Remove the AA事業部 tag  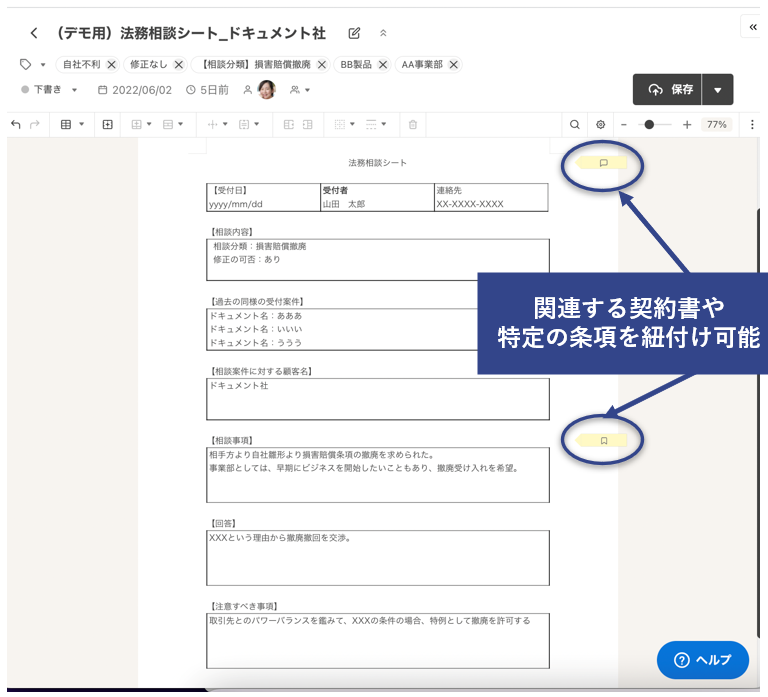click(454, 64)
